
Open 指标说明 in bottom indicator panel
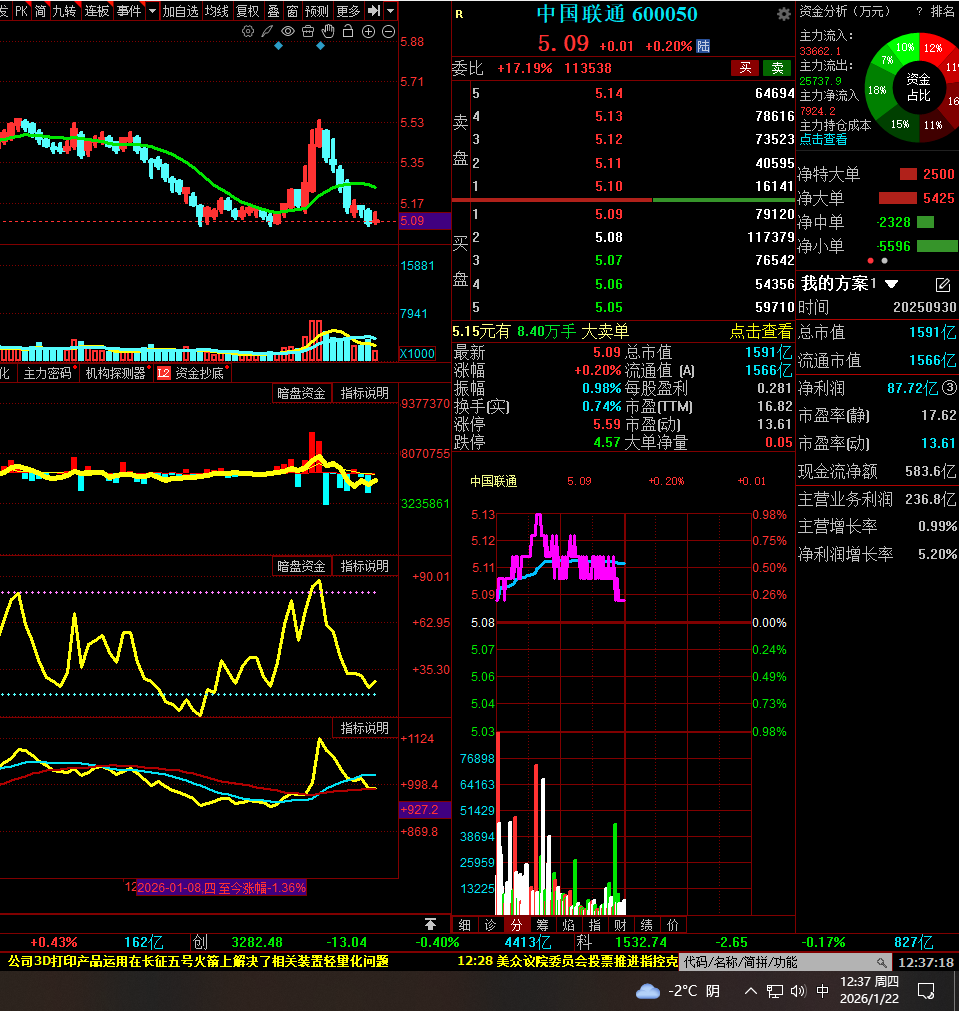pyautogui.click(x=364, y=728)
